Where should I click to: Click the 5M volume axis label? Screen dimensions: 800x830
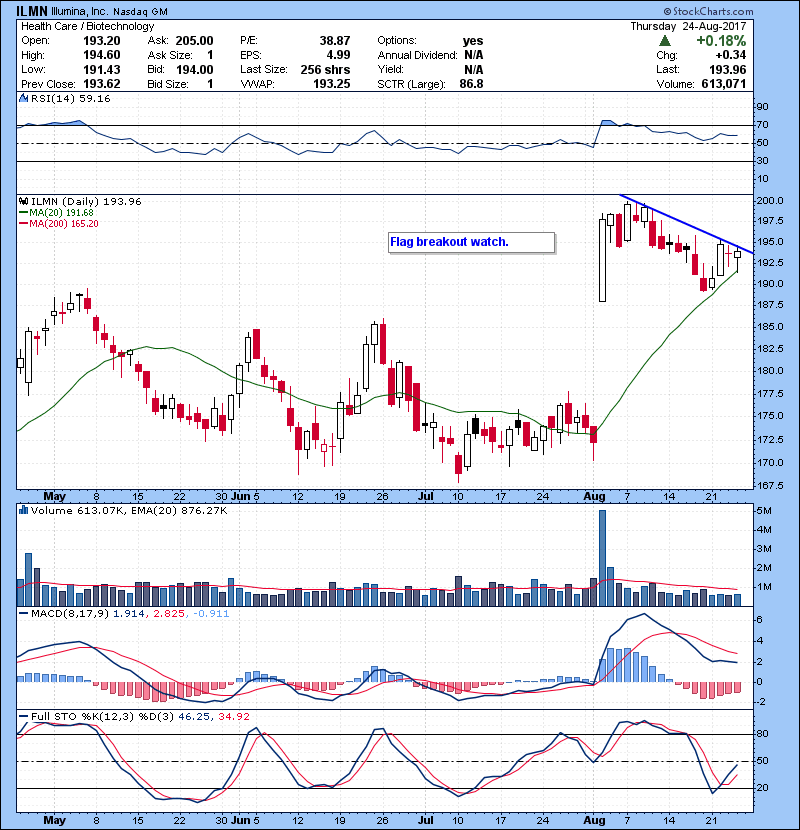pos(764,511)
